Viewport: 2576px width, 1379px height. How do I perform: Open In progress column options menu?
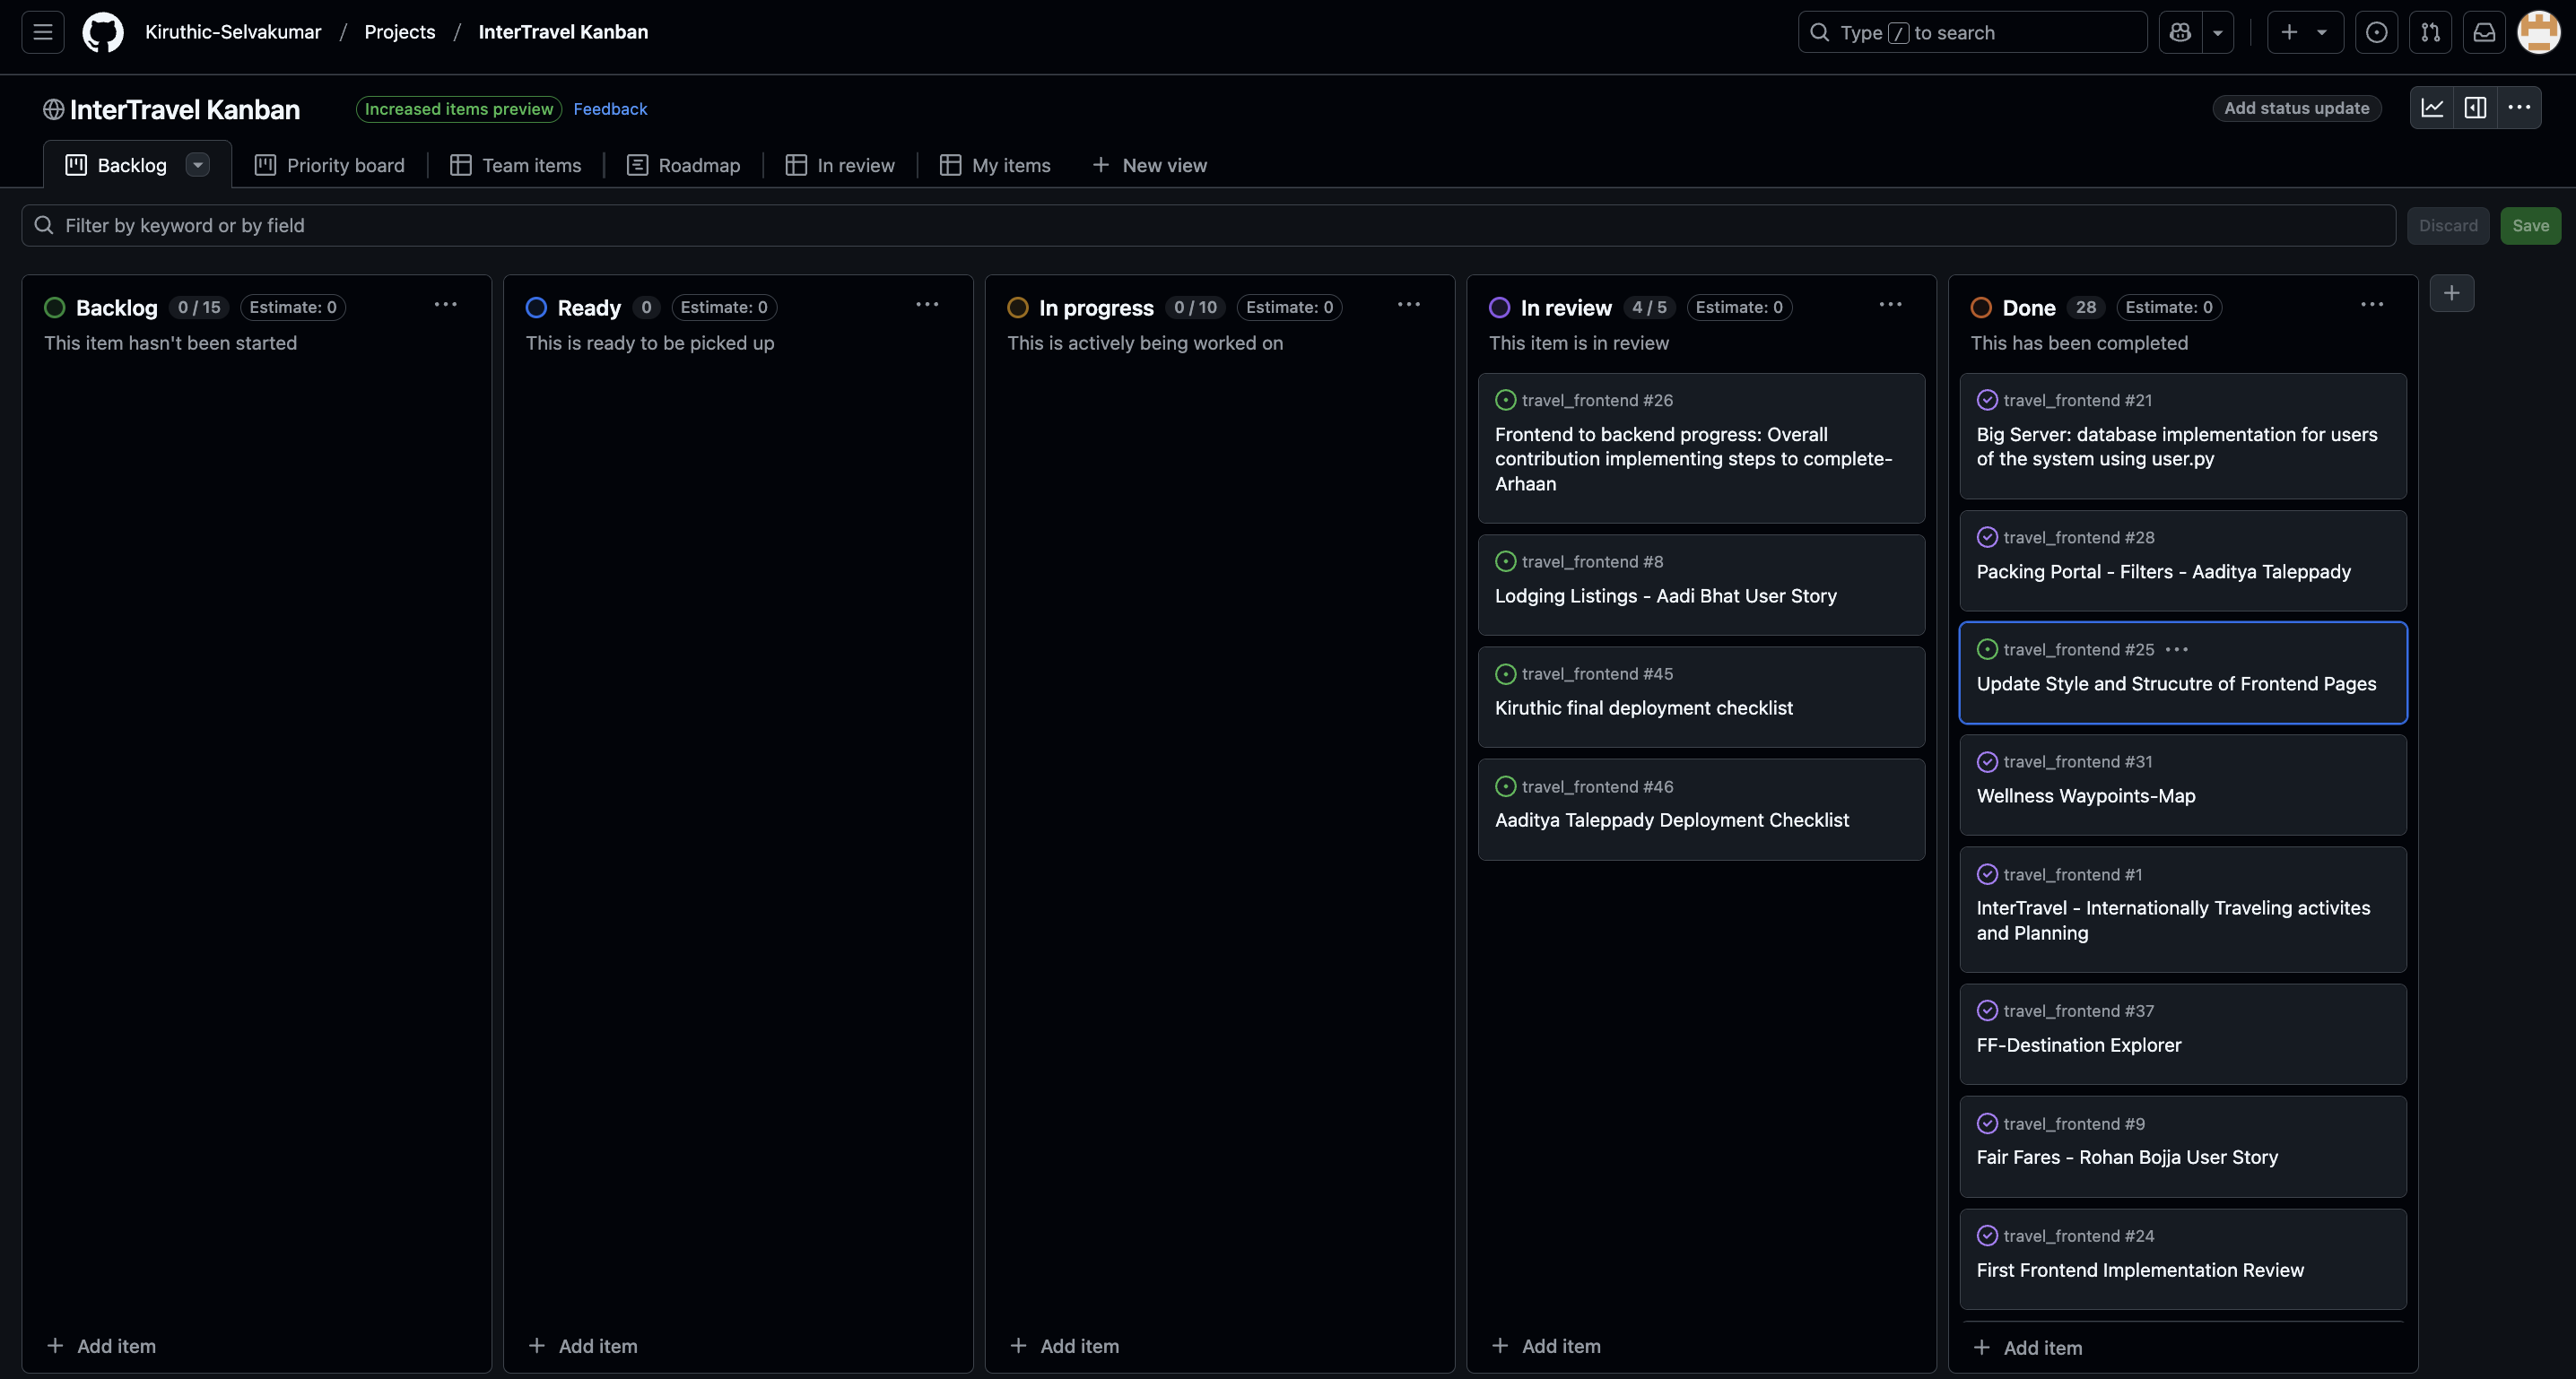click(x=1408, y=304)
